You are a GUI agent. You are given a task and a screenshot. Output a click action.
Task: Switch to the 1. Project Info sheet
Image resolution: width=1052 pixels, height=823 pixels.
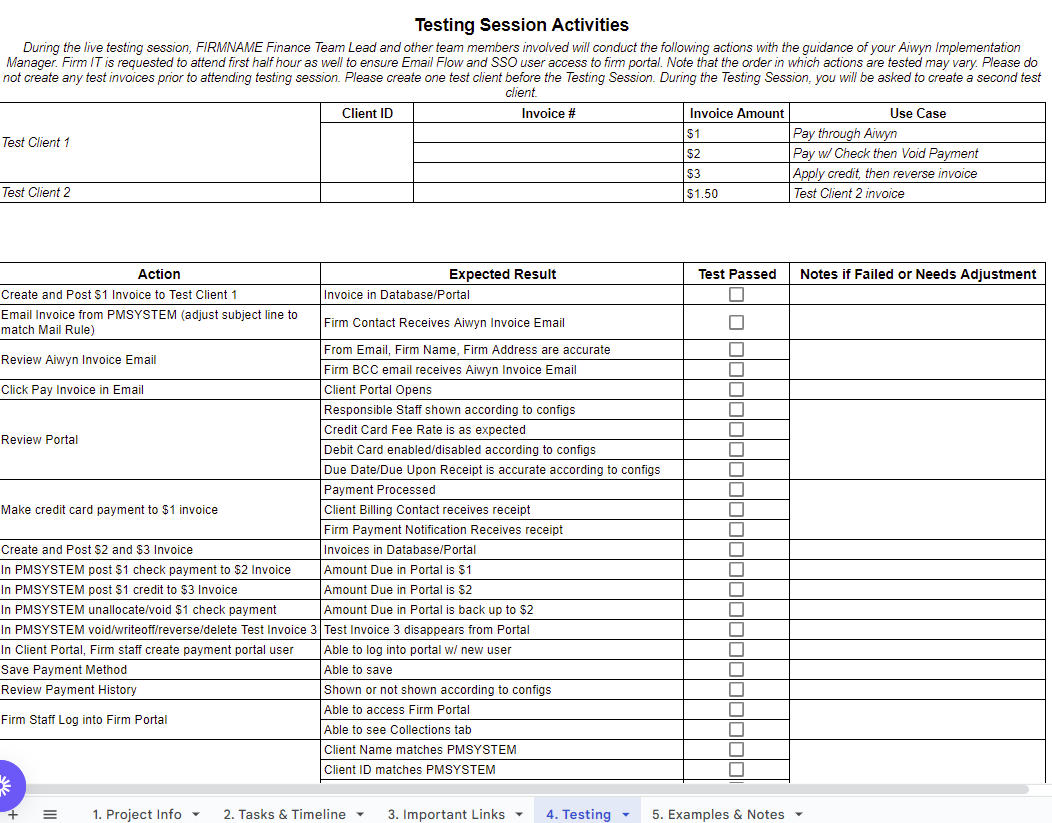(137, 814)
